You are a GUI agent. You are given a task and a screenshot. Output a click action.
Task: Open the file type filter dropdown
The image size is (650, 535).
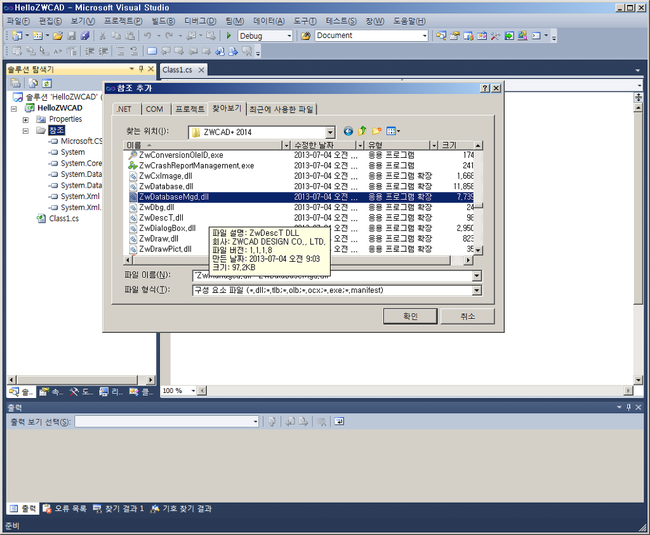[477, 290]
